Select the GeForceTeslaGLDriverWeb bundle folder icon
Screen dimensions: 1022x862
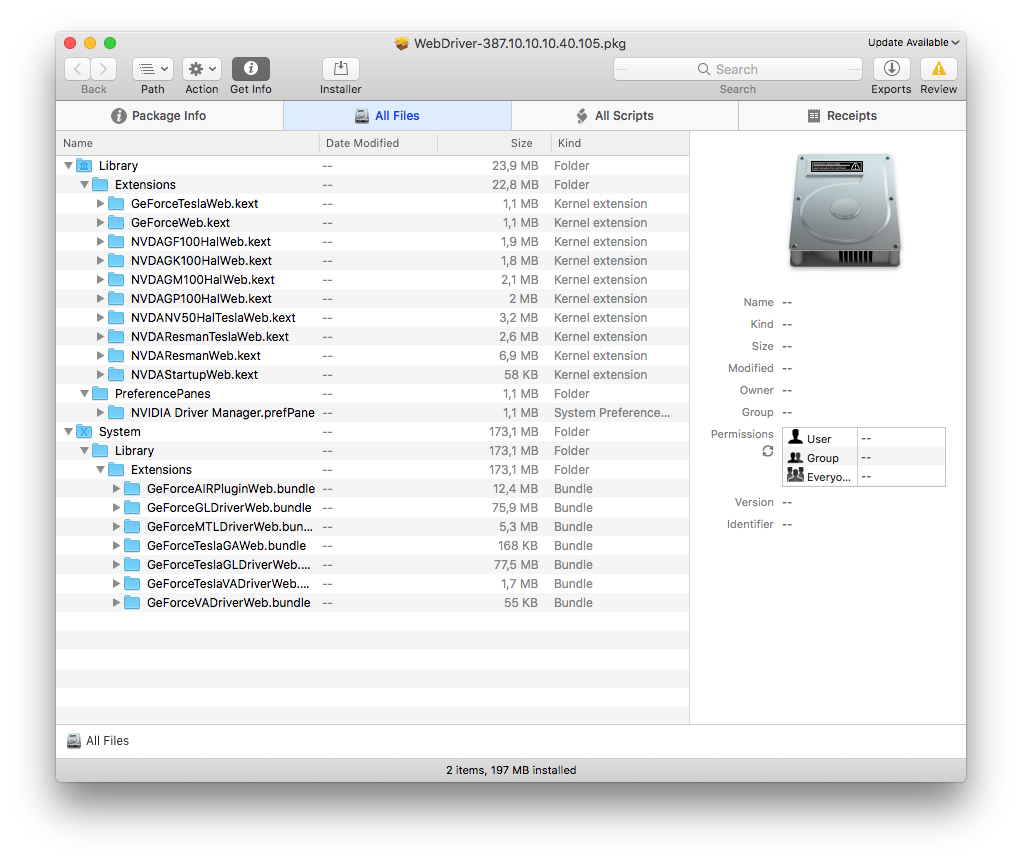click(132, 564)
